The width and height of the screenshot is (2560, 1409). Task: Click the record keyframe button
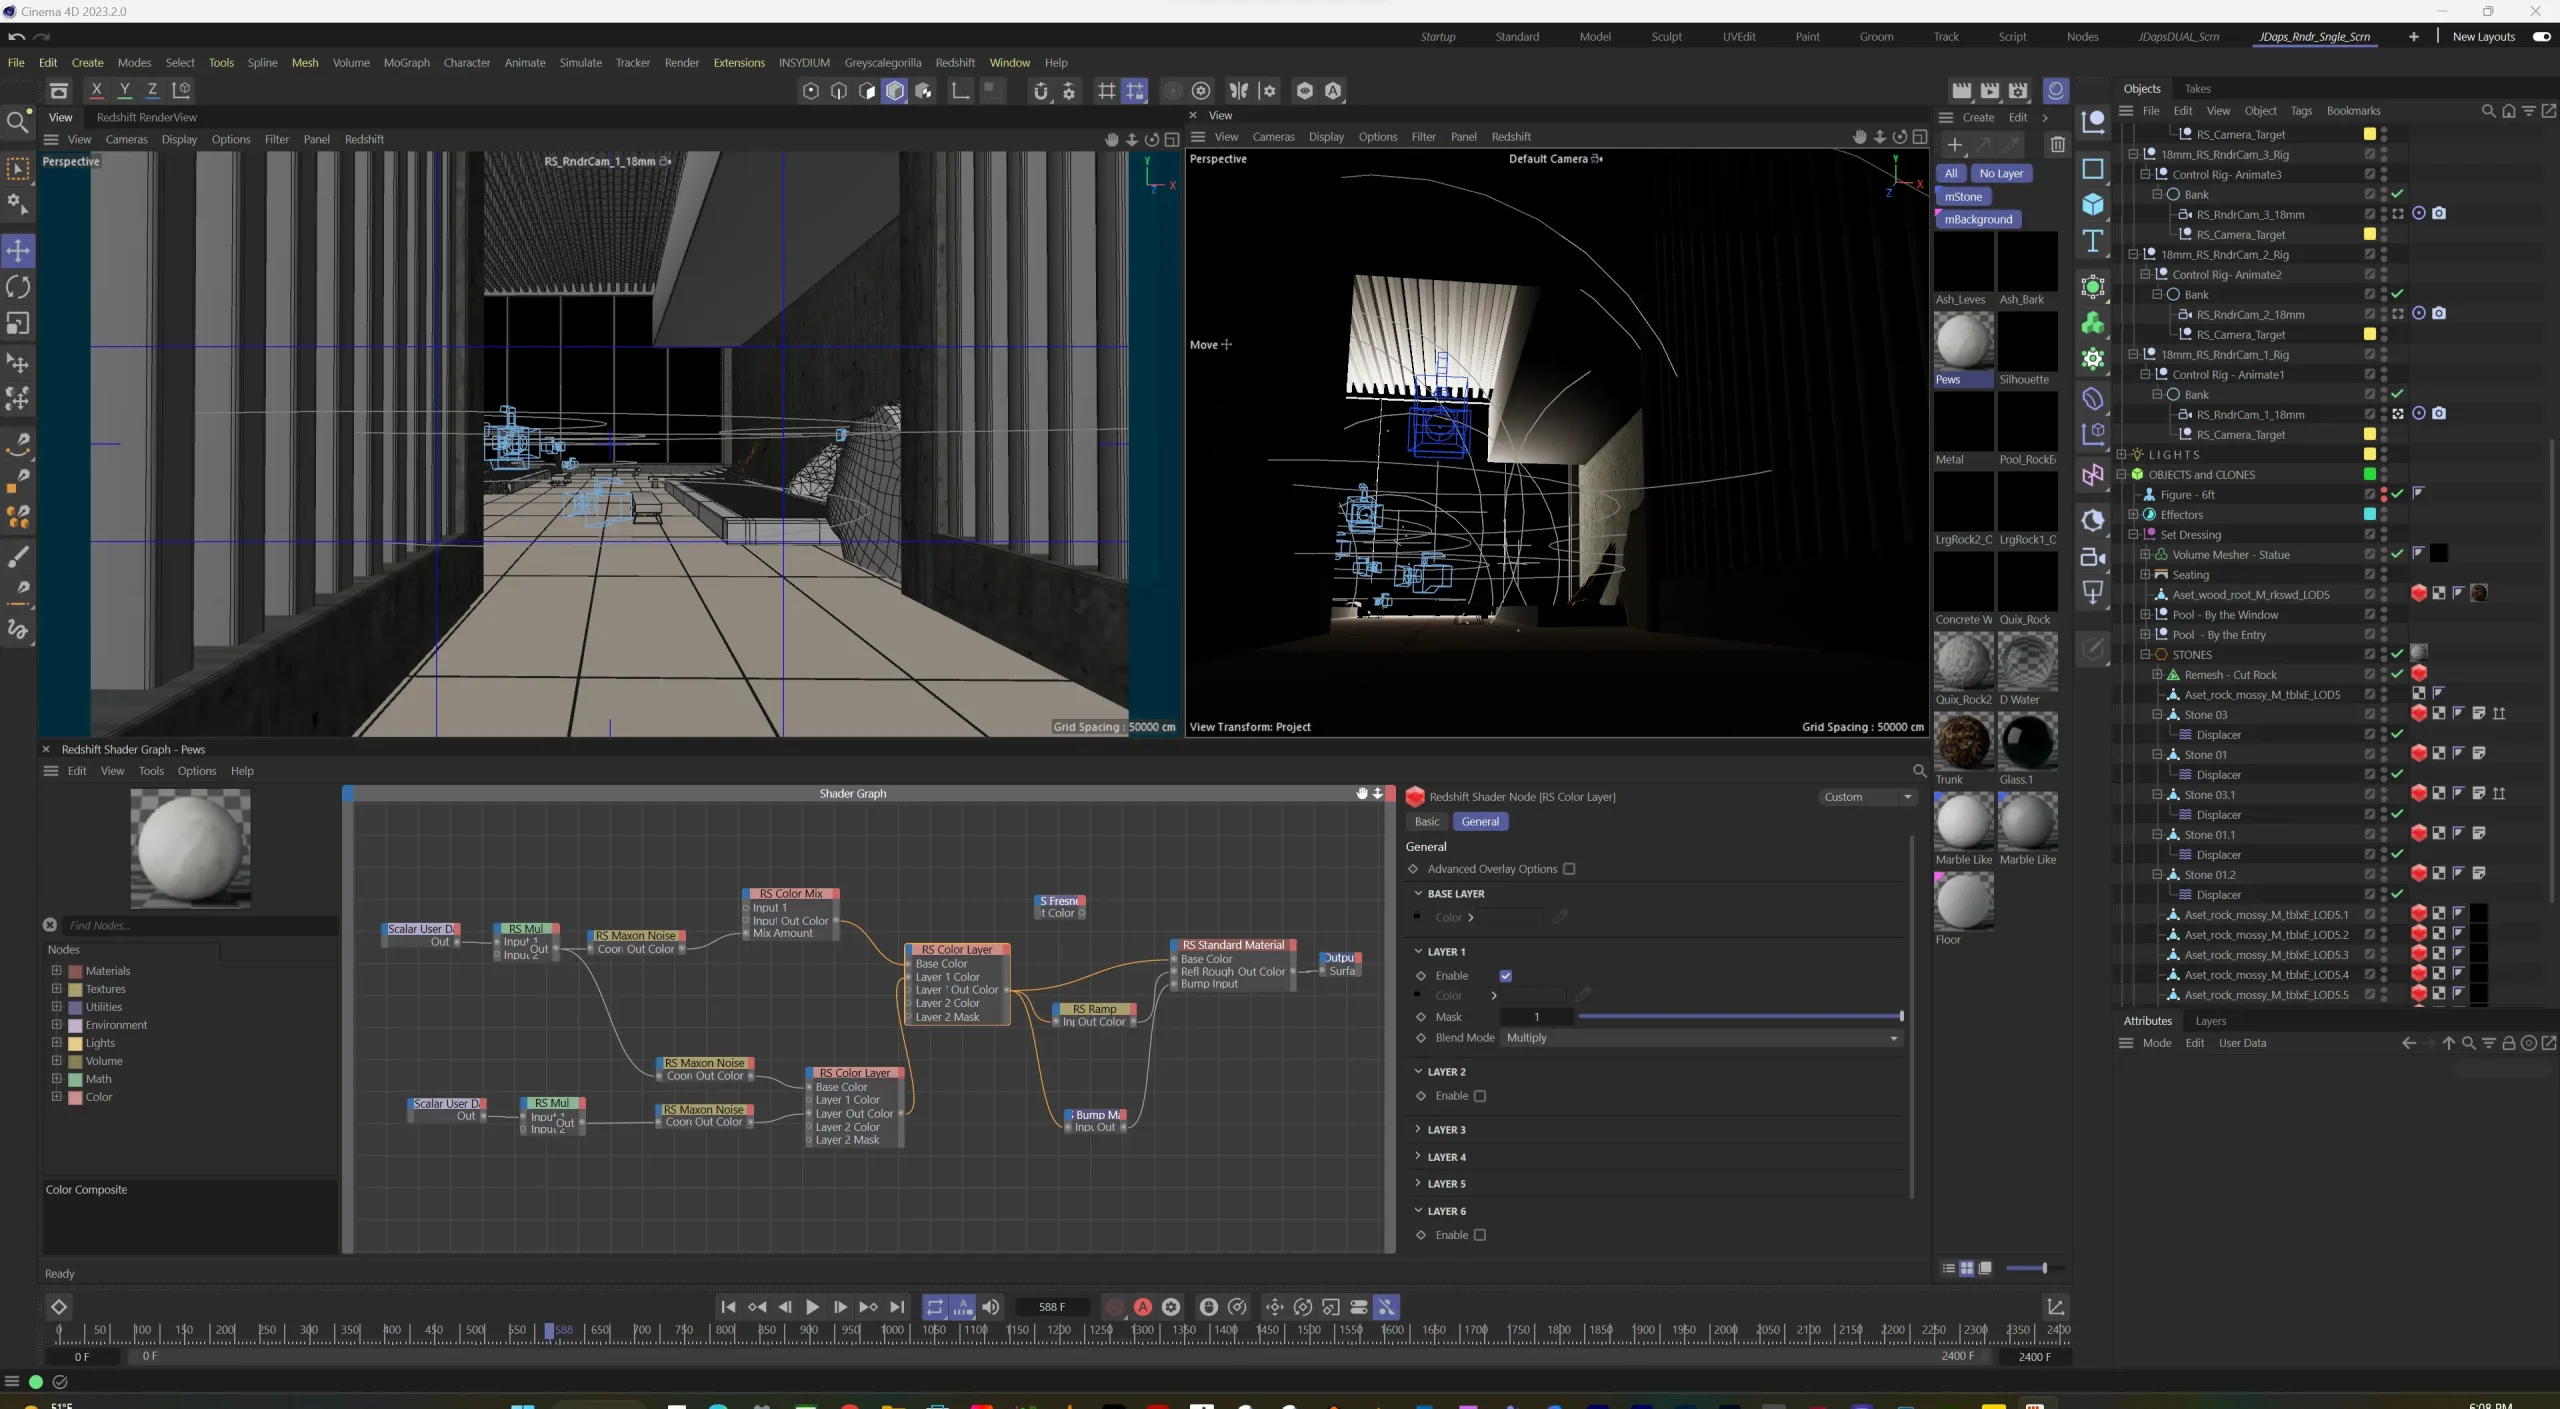1114,1307
